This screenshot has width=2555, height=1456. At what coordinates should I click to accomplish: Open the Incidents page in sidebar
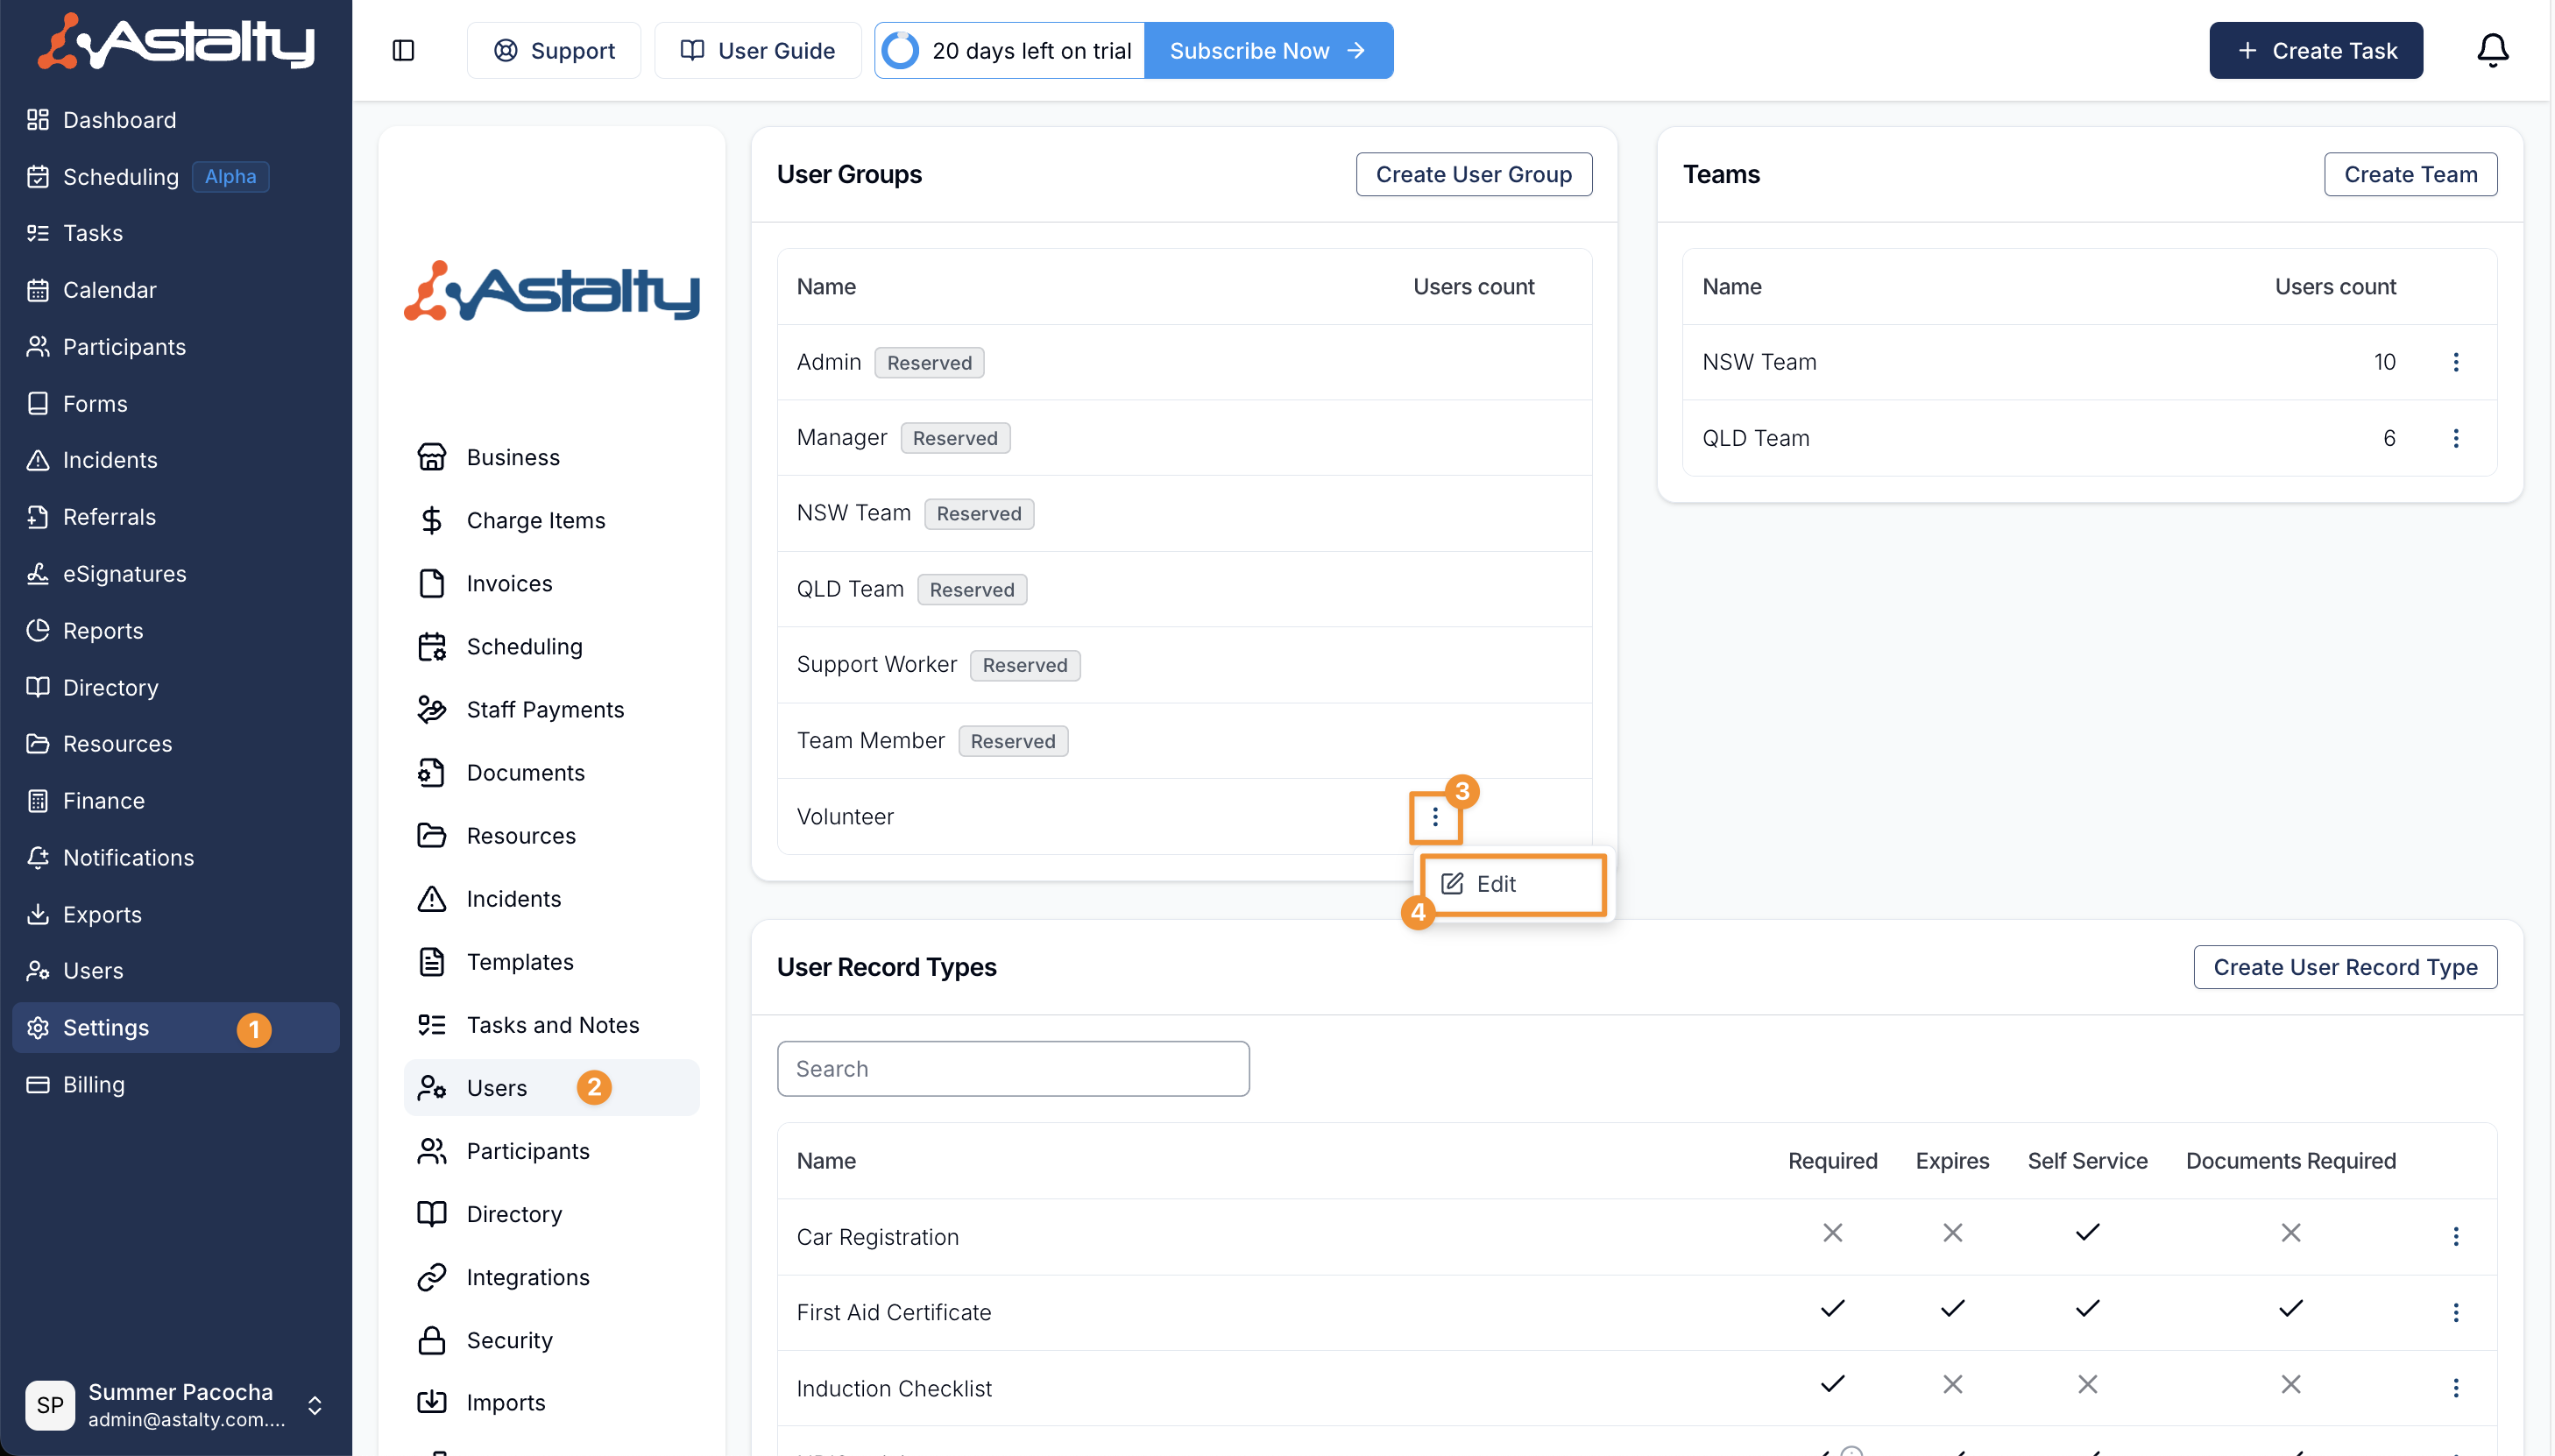coord(110,460)
